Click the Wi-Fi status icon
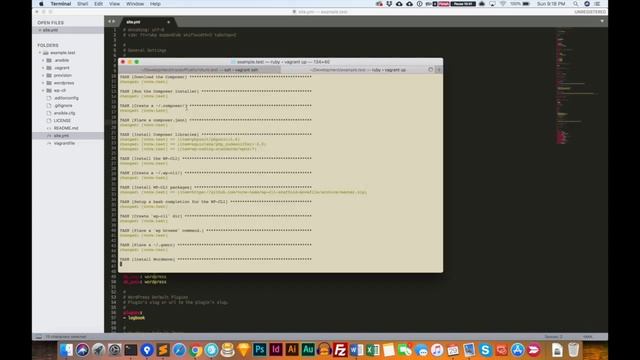 point(503,4)
